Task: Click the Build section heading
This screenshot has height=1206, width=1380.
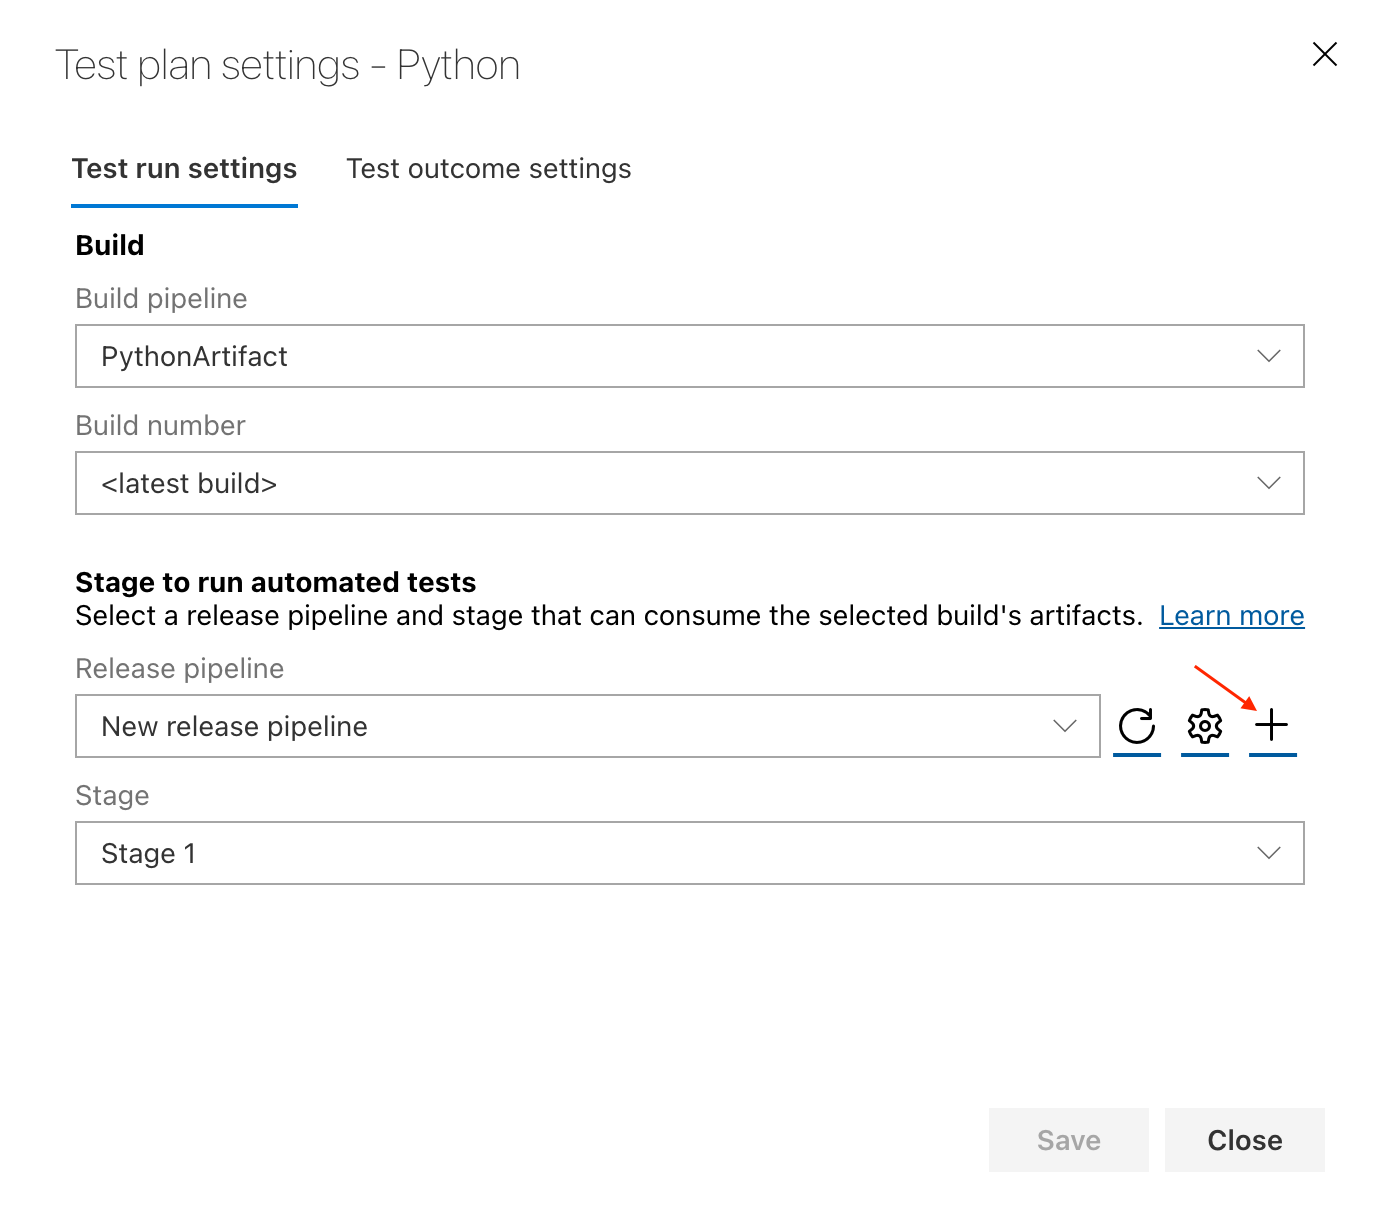Action: coord(109,244)
